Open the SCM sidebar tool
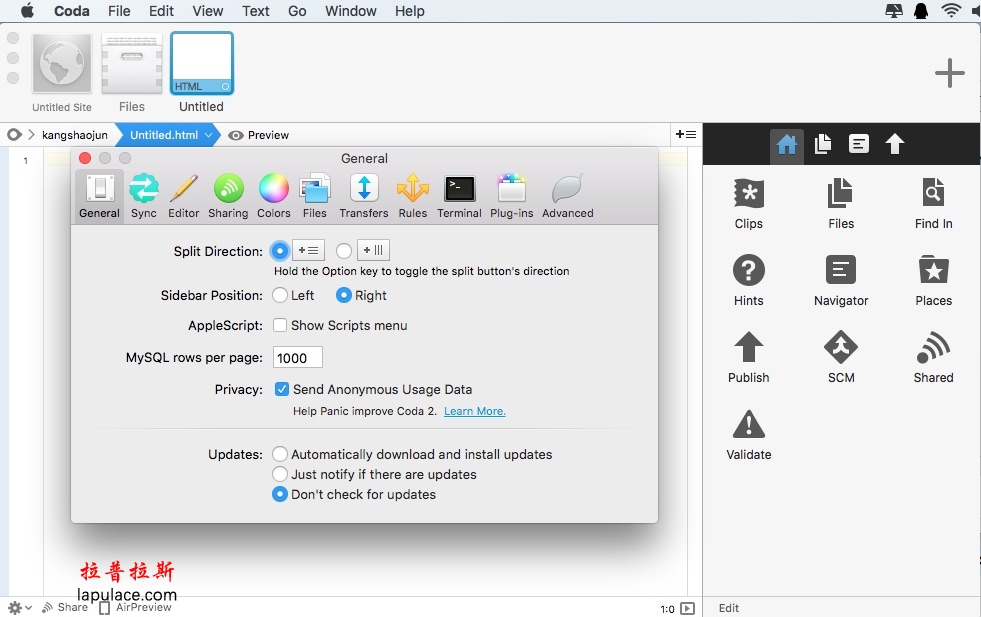 (x=841, y=357)
